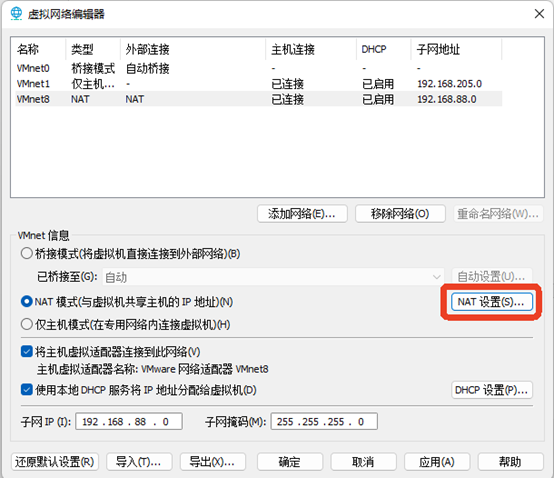Click the 移除网络 button
The width and height of the screenshot is (554, 478).
[400, 213]
